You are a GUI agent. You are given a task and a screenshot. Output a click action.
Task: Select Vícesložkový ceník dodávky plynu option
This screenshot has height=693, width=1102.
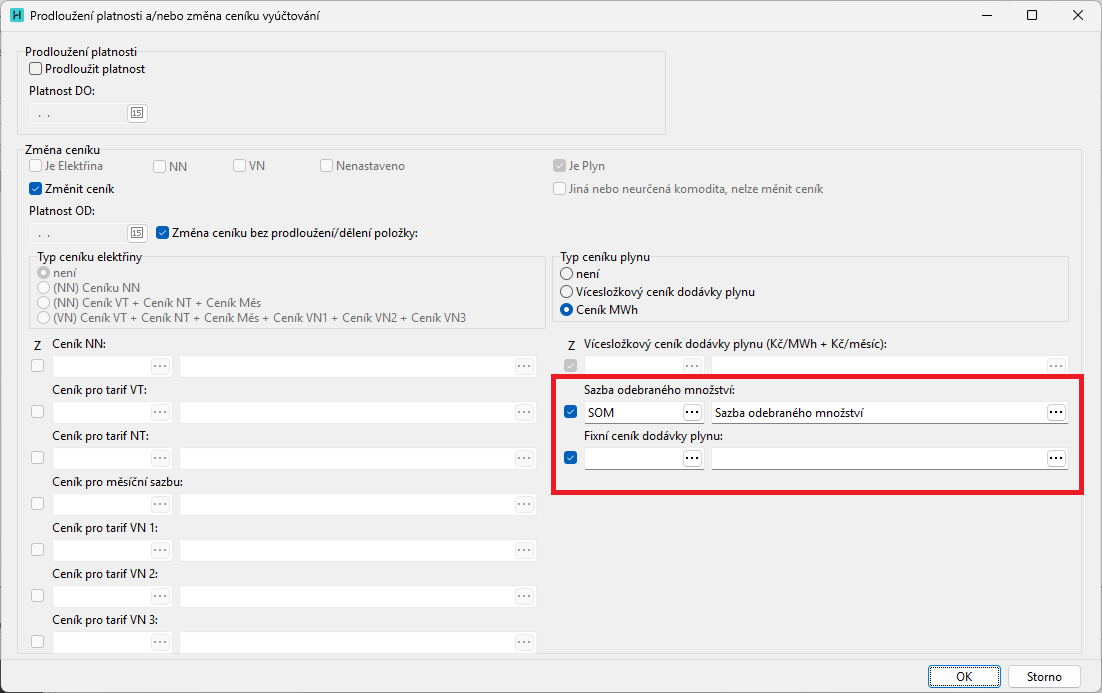567,292
